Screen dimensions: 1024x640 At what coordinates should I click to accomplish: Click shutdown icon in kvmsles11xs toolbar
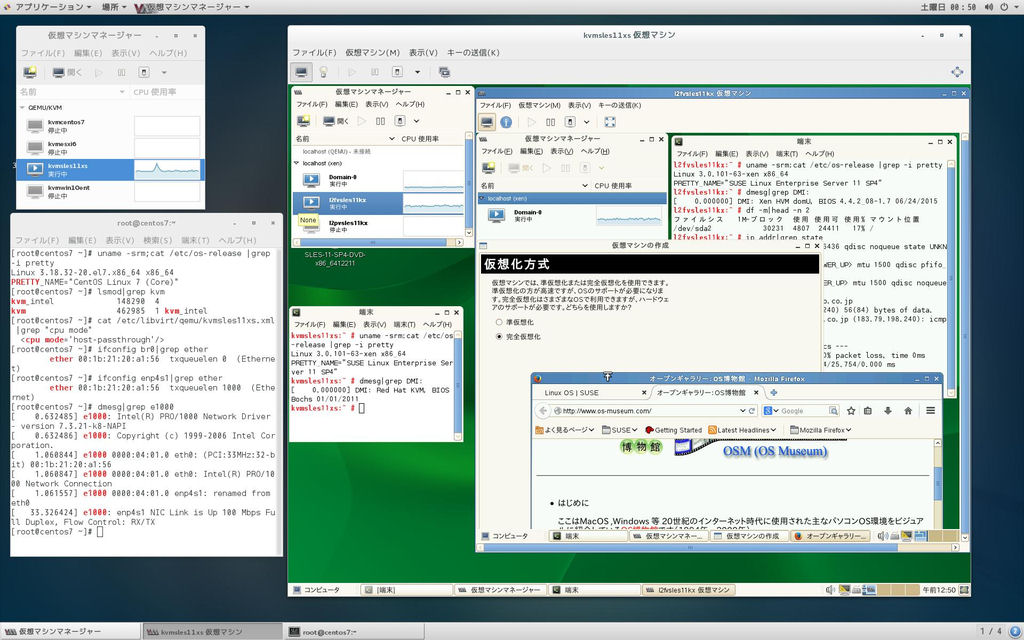[x=397, y=72]
